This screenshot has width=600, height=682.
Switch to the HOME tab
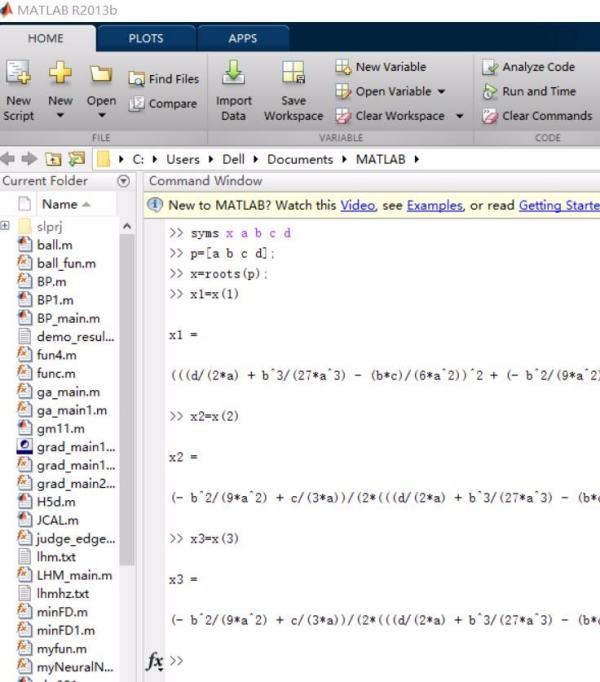click(46, 38)
